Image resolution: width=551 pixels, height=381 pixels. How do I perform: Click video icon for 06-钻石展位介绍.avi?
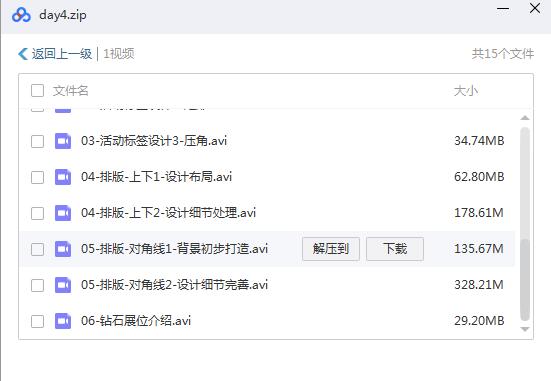(63, 321)
